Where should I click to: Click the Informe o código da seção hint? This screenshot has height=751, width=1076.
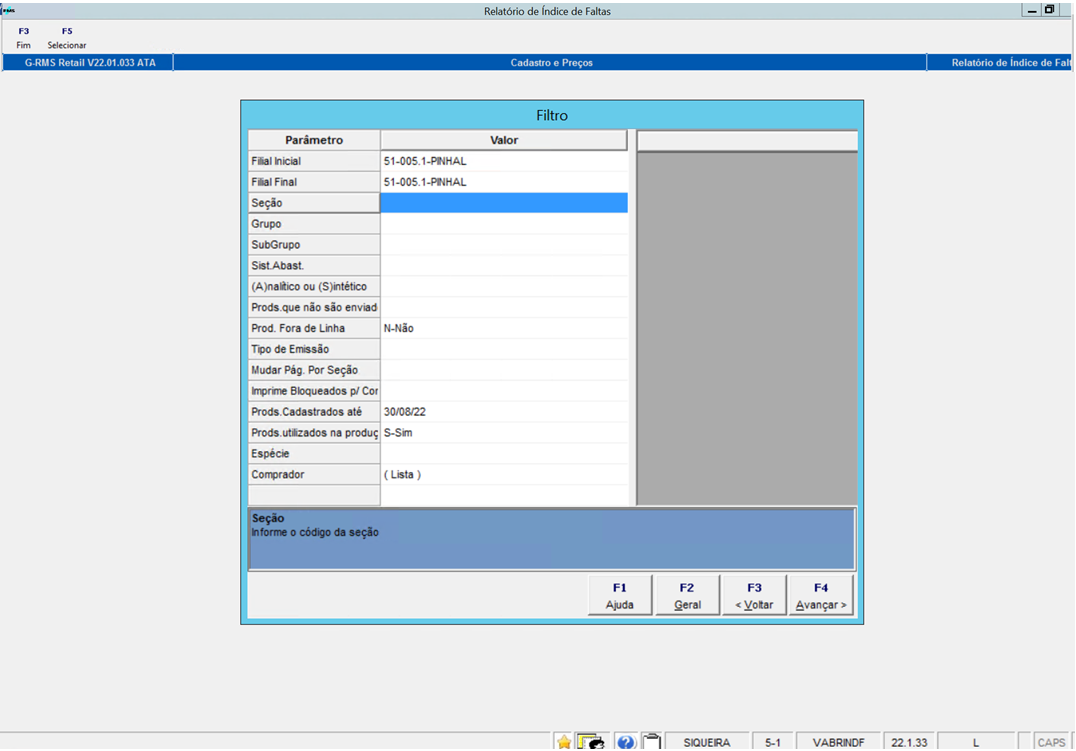pyautogui.click(x=314, y=532)
